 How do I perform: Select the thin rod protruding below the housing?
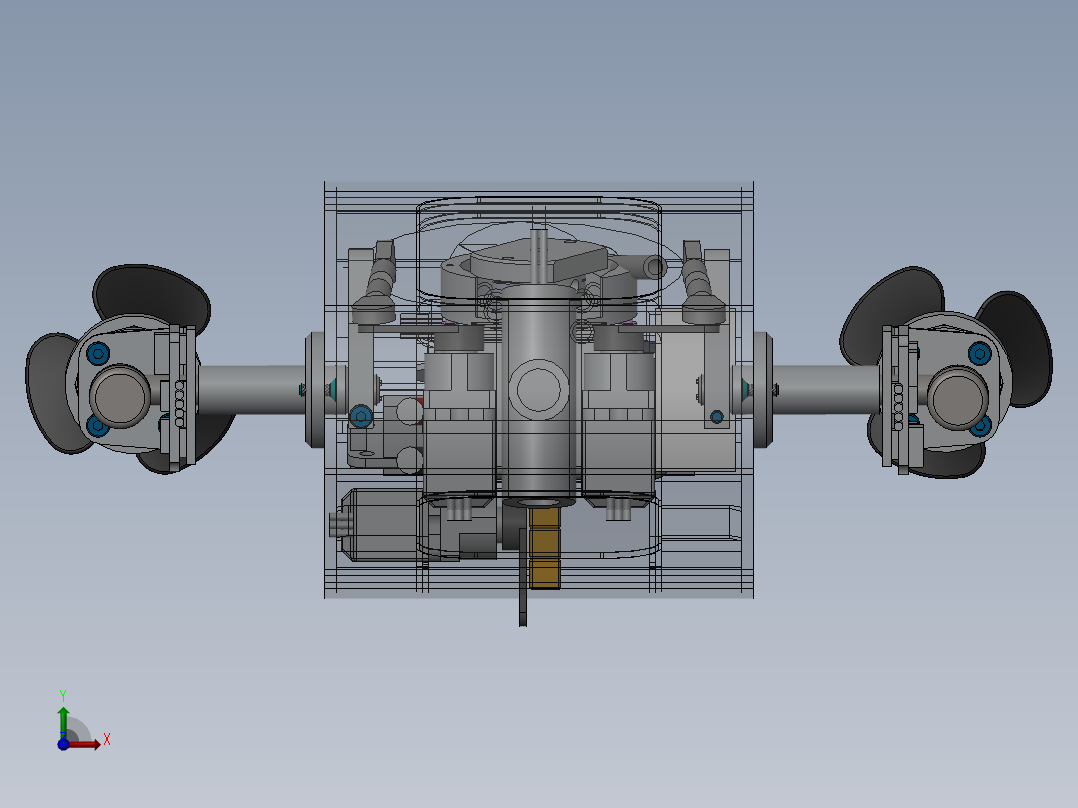tap(522, 578)
